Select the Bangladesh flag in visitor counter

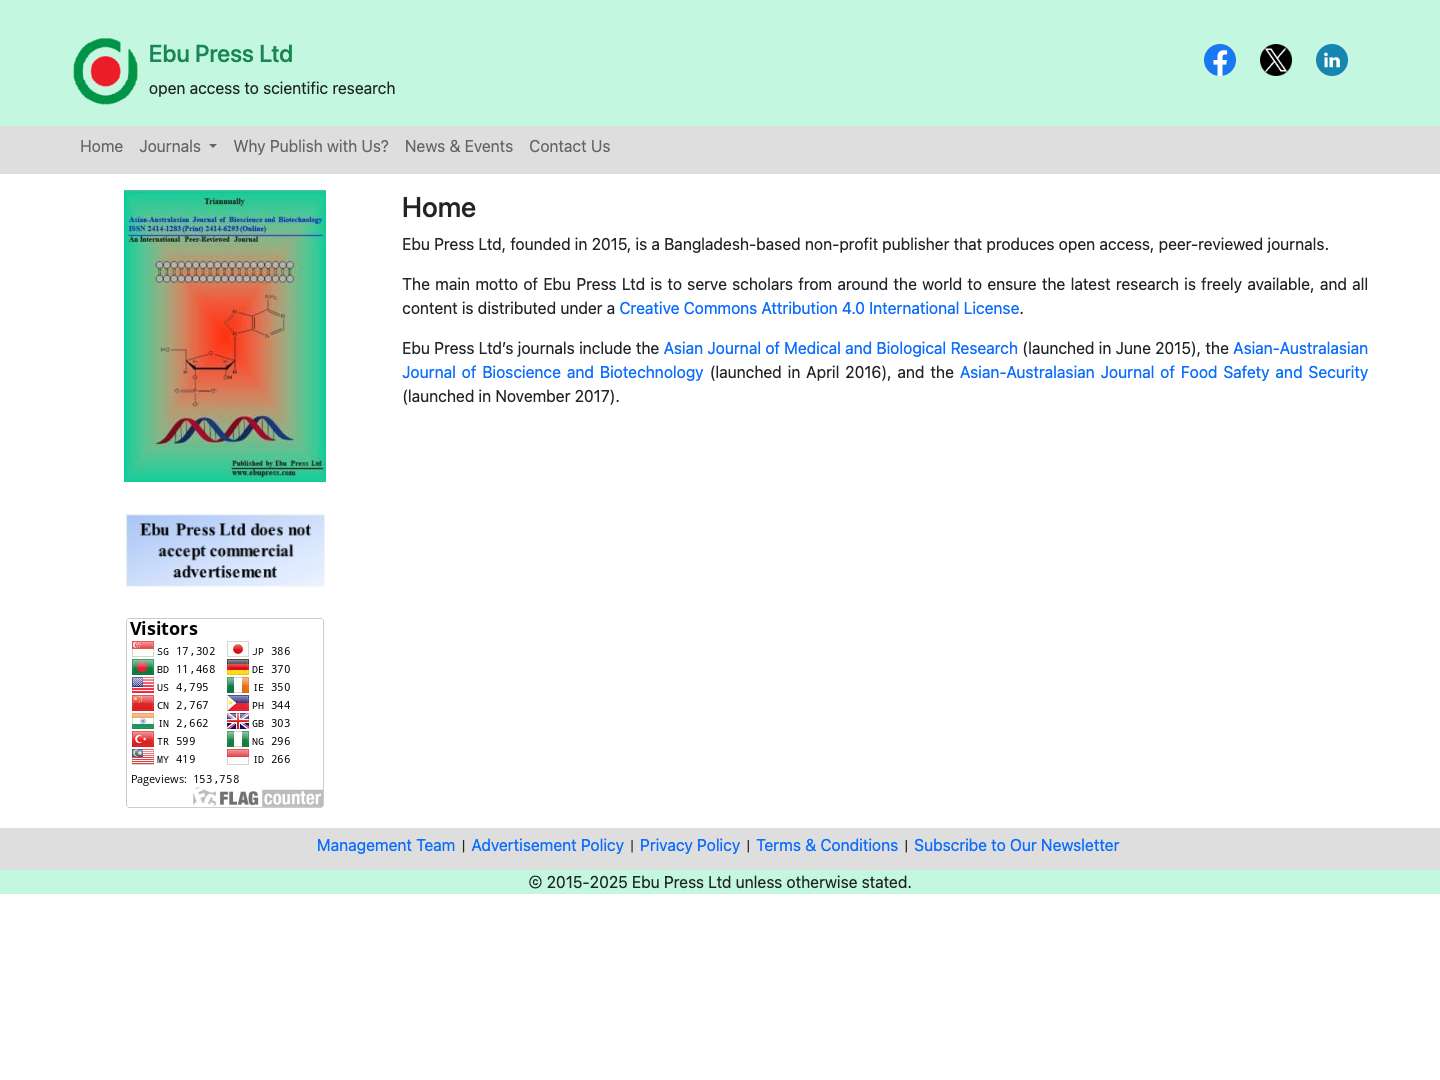[x=142, y=666]
